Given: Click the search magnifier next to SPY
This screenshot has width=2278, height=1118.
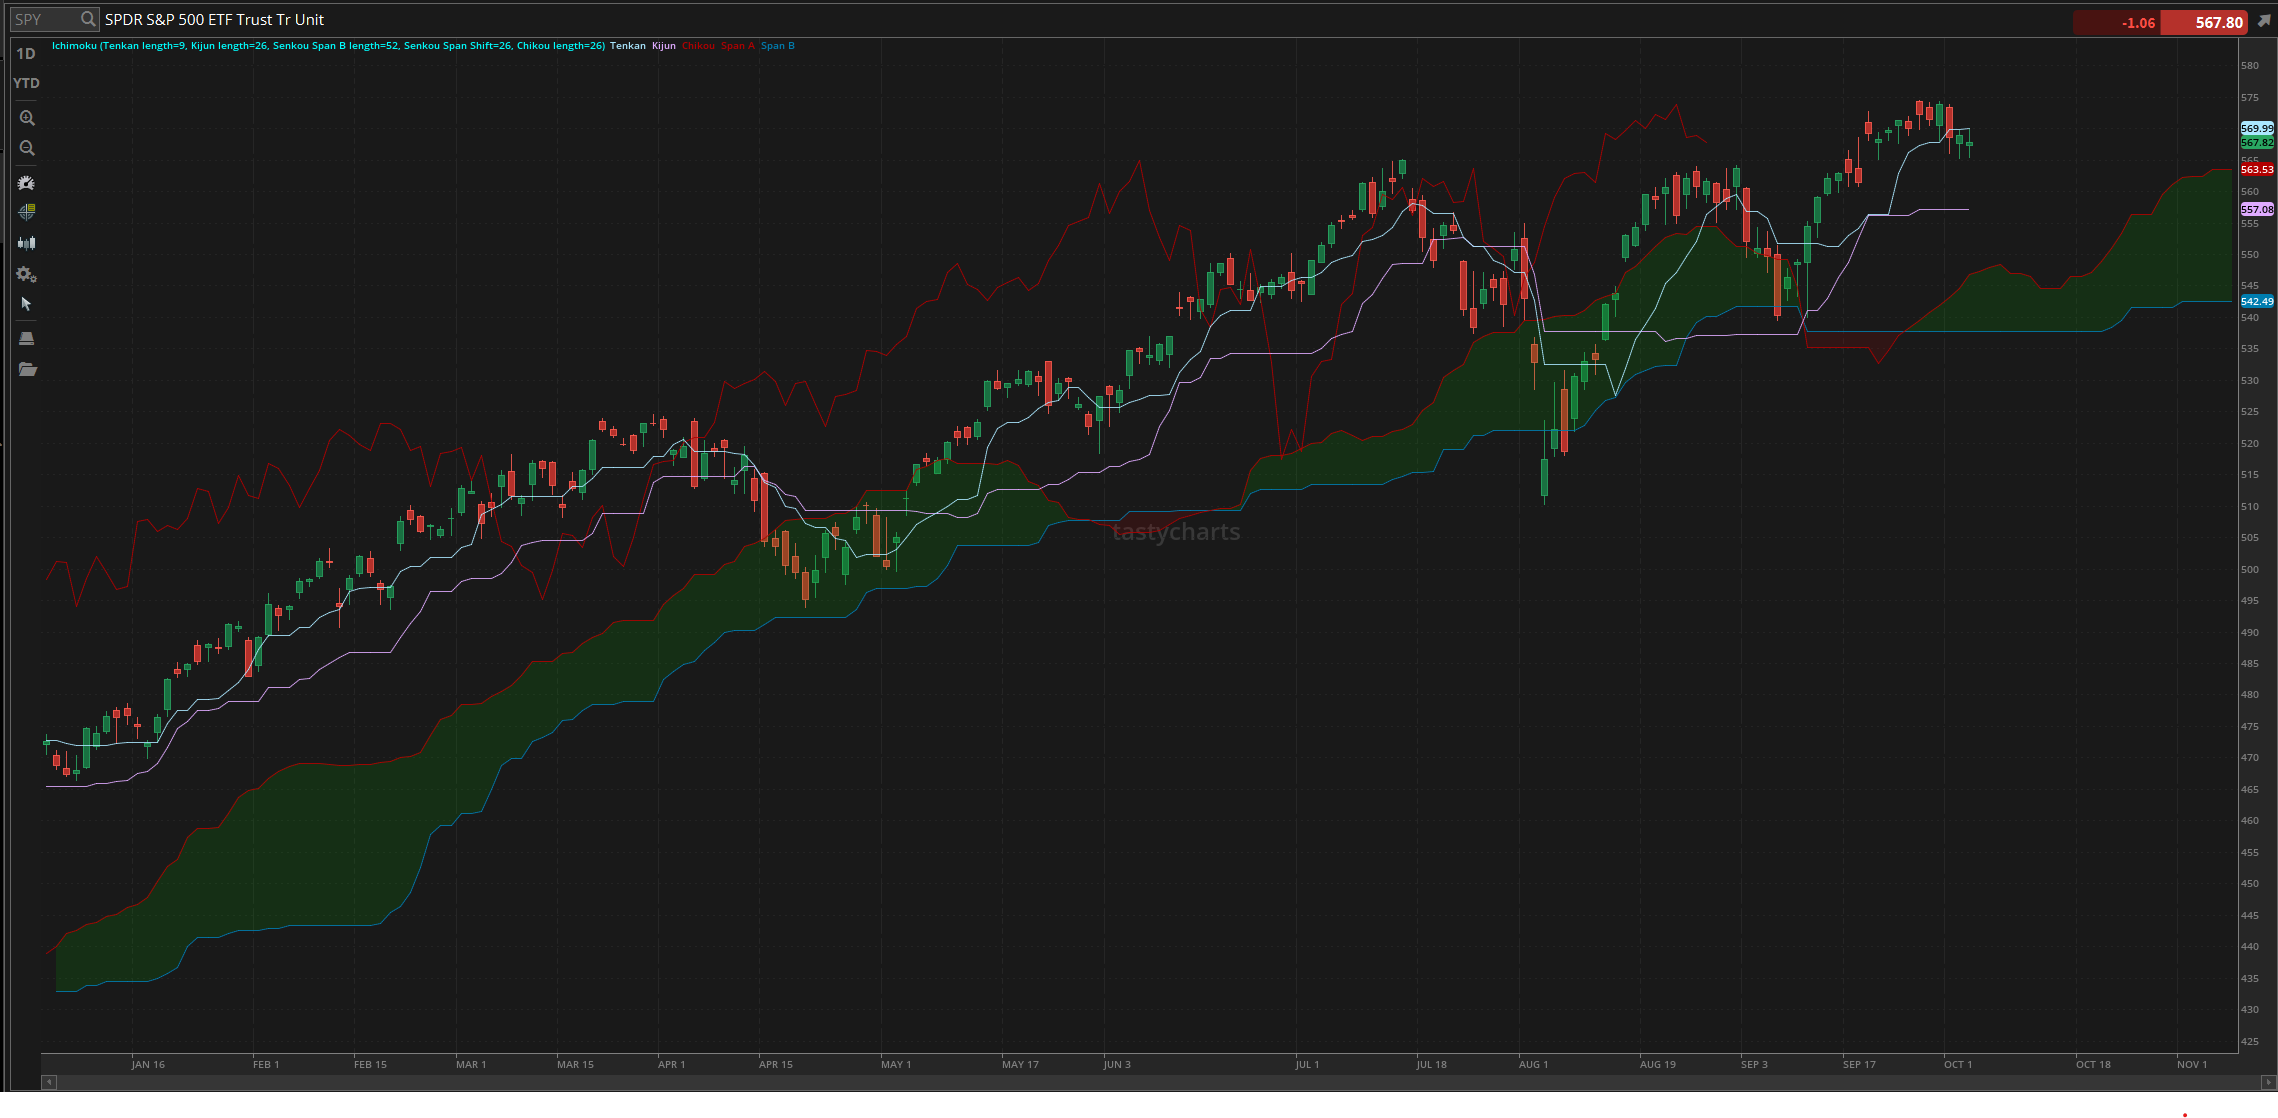Looking at the screenshot, I should click(x=88, y=19).
